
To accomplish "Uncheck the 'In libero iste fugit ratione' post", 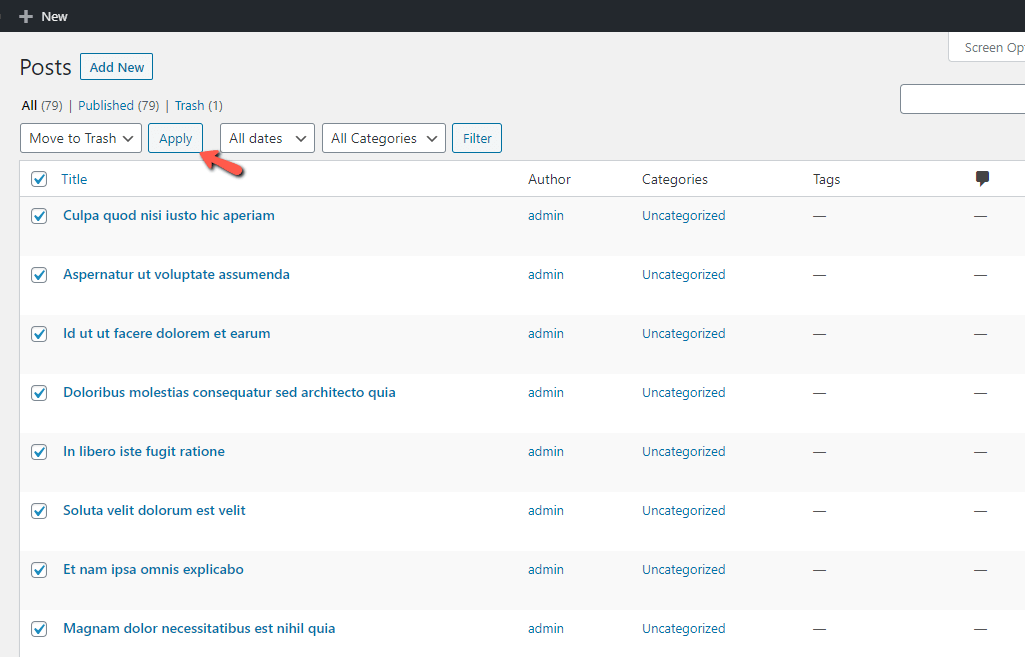I will pyautogui.click(x=39, y=452).
